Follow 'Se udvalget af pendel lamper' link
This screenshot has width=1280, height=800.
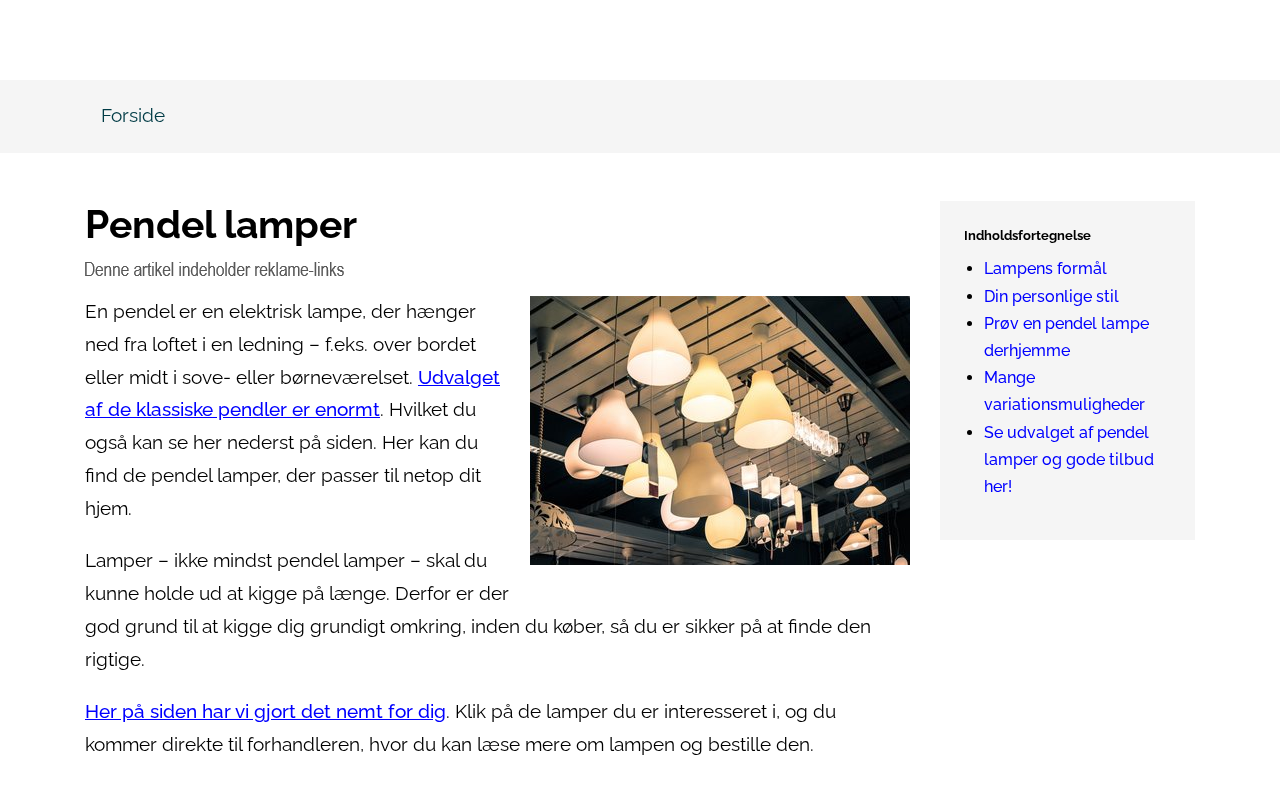click(x=1069, y=459)
